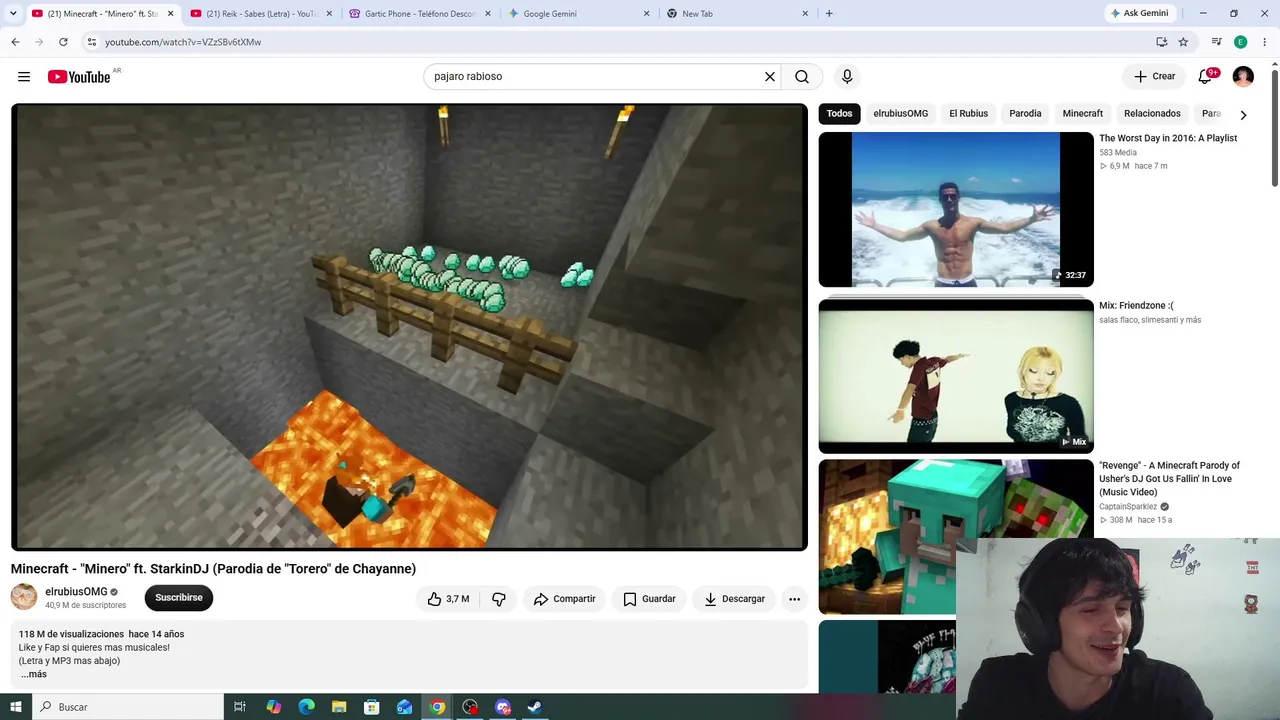Select the 'Todos' filter chip
This screenshot has height=720, width=1280.
point(839,114)
